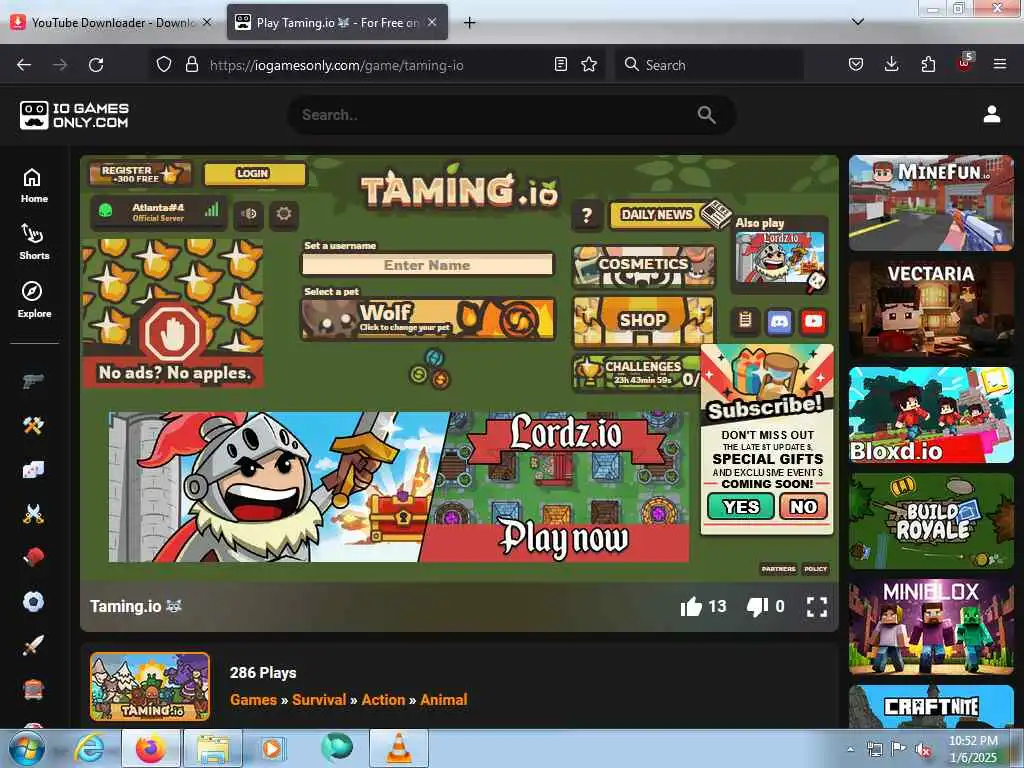
Task: Open the Firefox hamburger application menu
Action: point(999,65)
